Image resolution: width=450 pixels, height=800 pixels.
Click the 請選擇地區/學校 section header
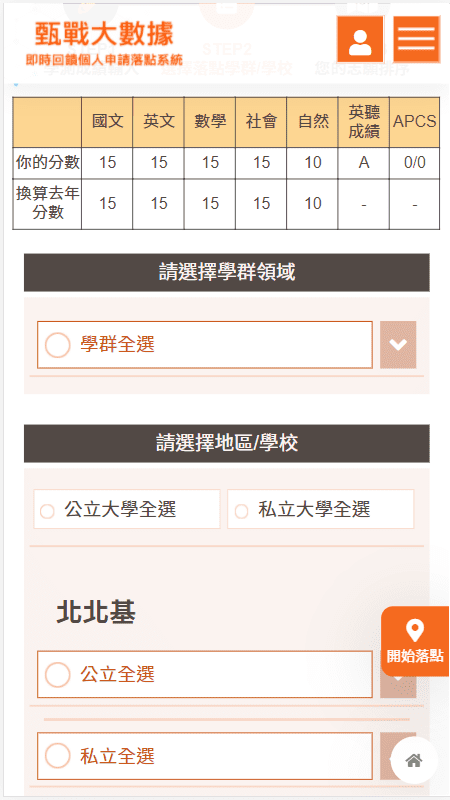[x=227, y=443]
